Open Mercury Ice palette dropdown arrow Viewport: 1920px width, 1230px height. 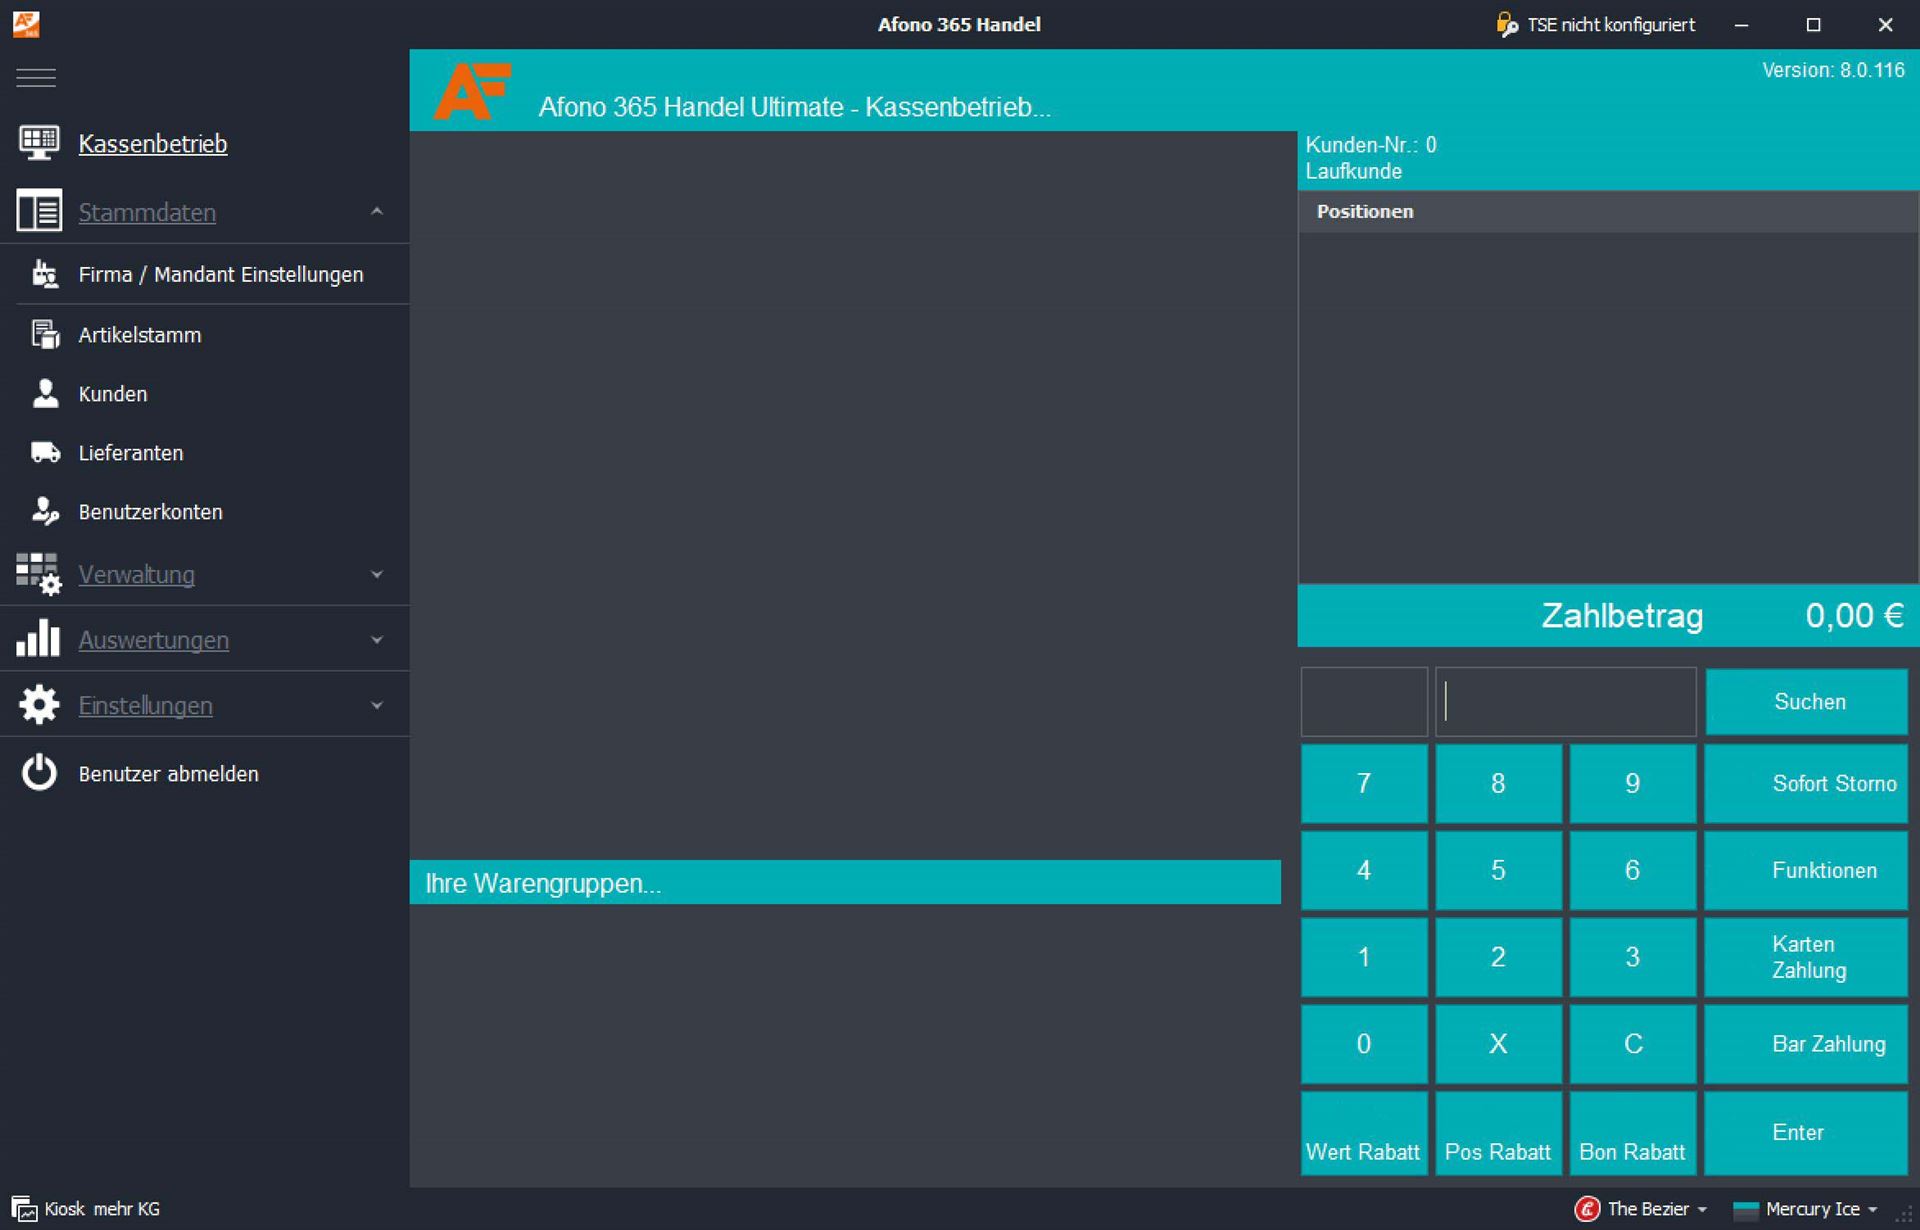(1873, 1210)
